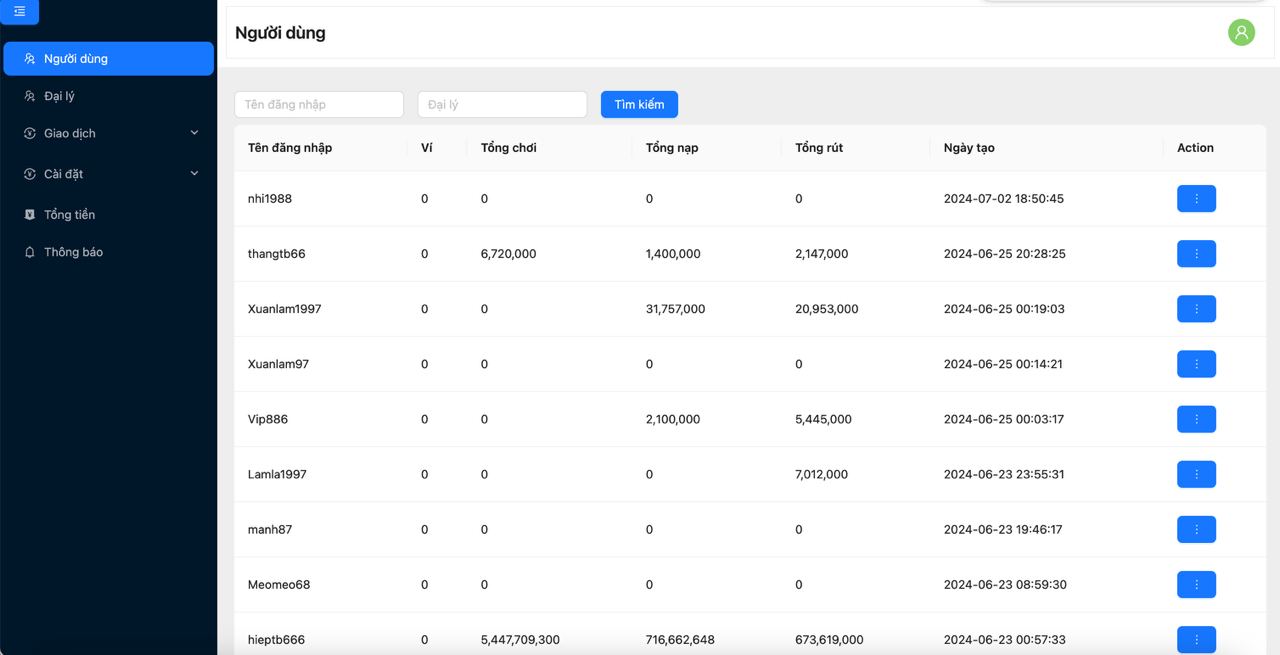Viewport: 1280px width, 655px height.
Task: Open the action menu for nhi1988
Action: pos(1196,199)
